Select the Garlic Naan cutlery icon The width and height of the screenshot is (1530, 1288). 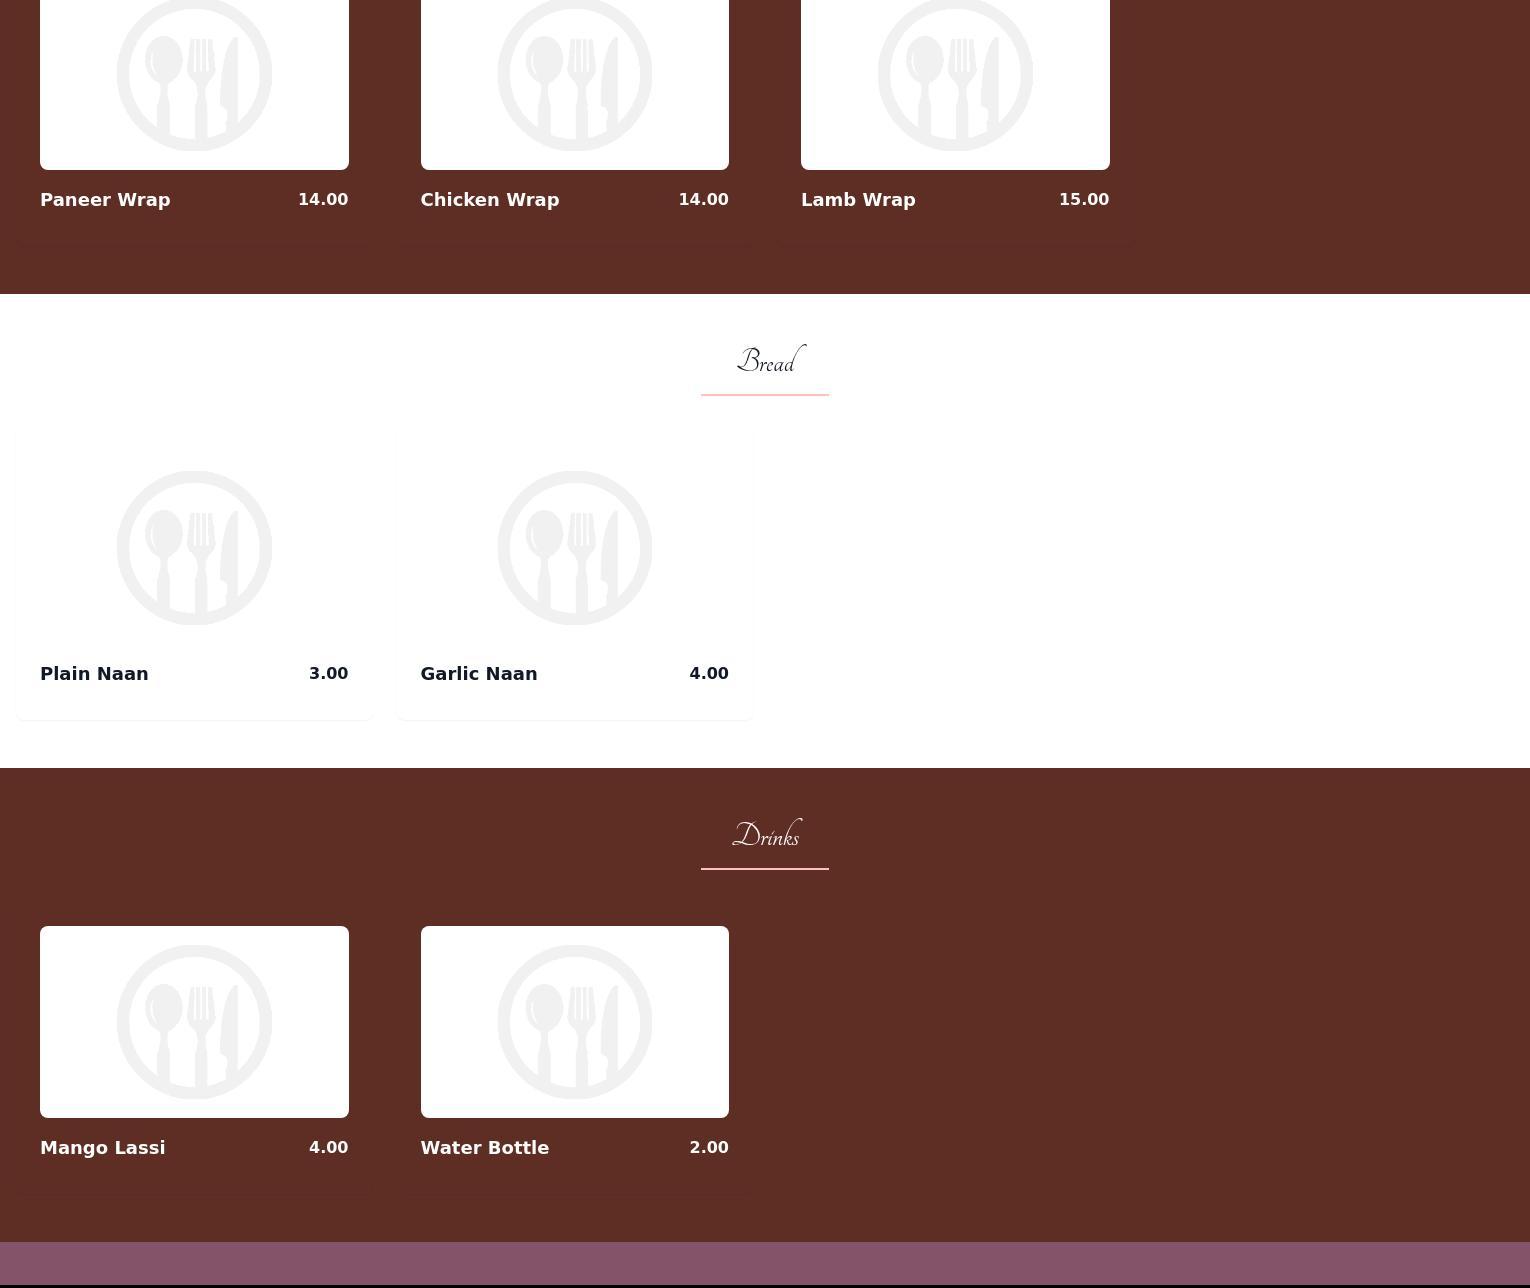(x=574, y=548)
